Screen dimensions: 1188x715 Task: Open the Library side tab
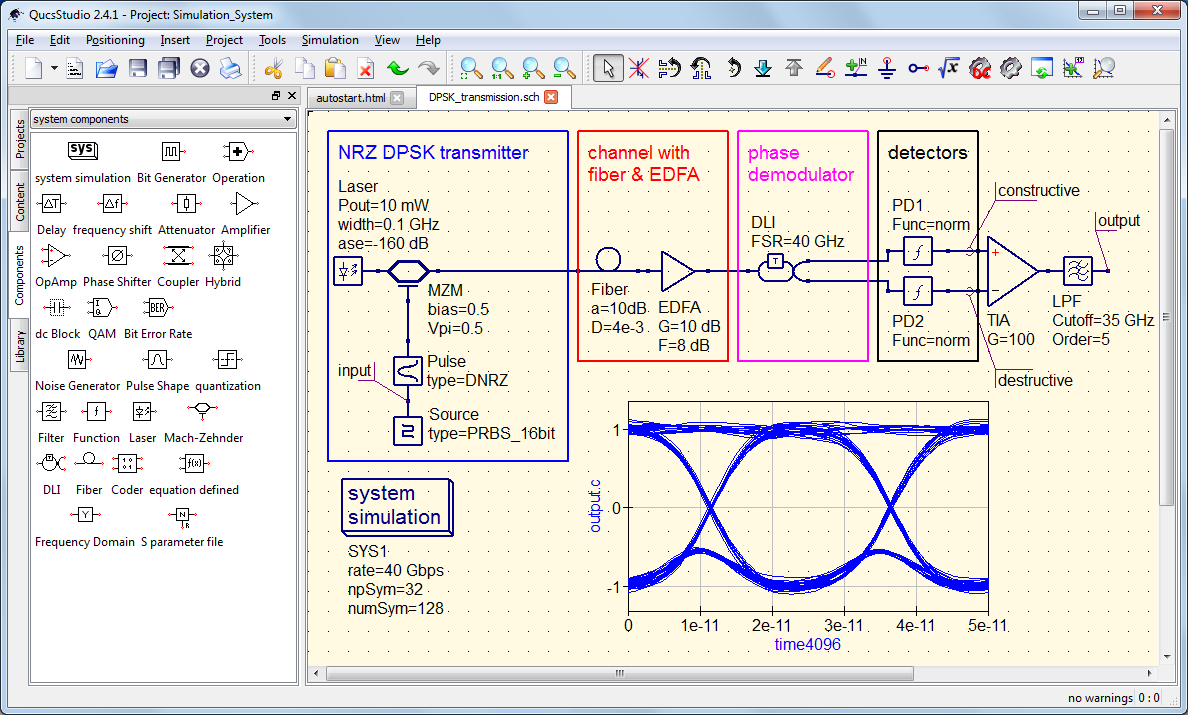(19, 346)
